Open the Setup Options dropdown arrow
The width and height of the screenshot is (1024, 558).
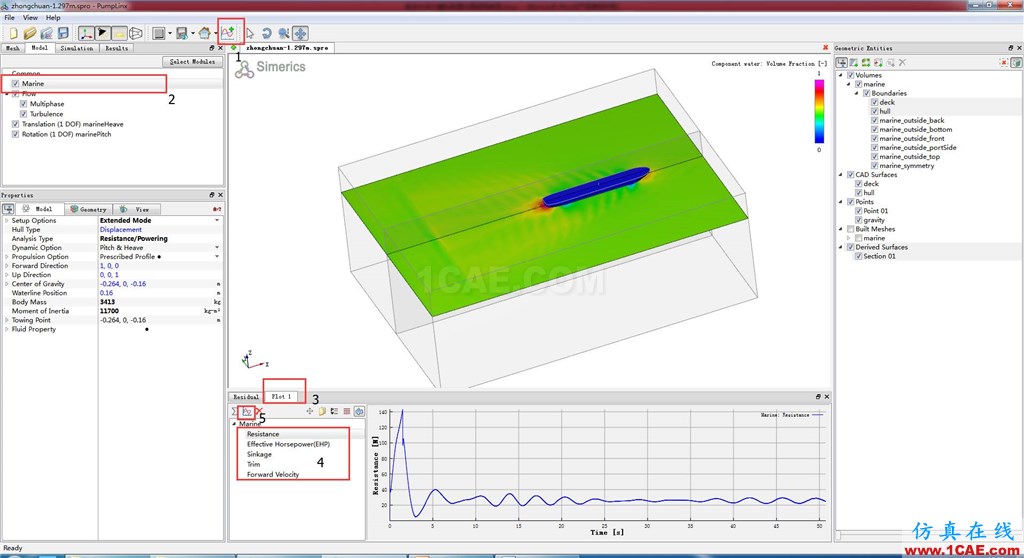click(217, 221)
